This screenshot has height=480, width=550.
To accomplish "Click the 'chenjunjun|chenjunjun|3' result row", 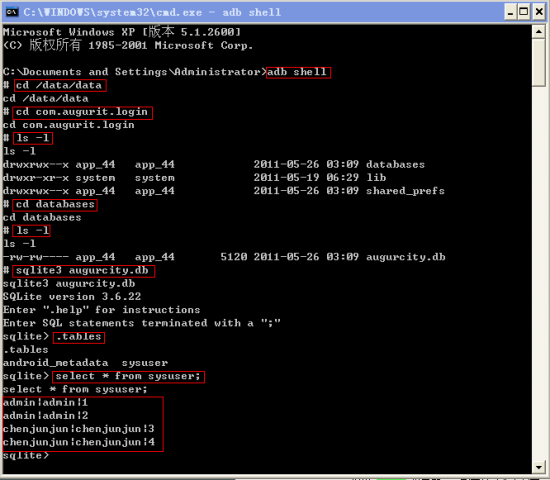I will tap(79, 429).
